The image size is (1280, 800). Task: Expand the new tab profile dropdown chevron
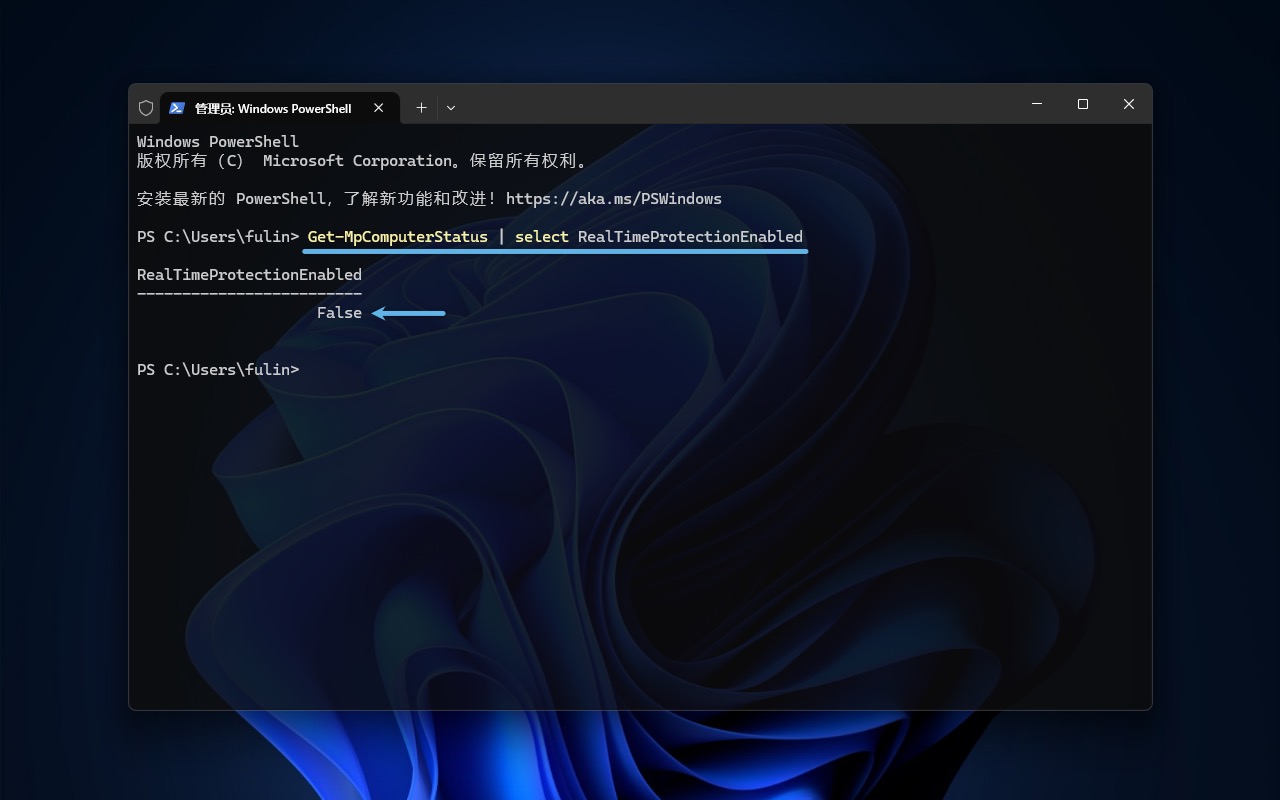click(451, 108)
